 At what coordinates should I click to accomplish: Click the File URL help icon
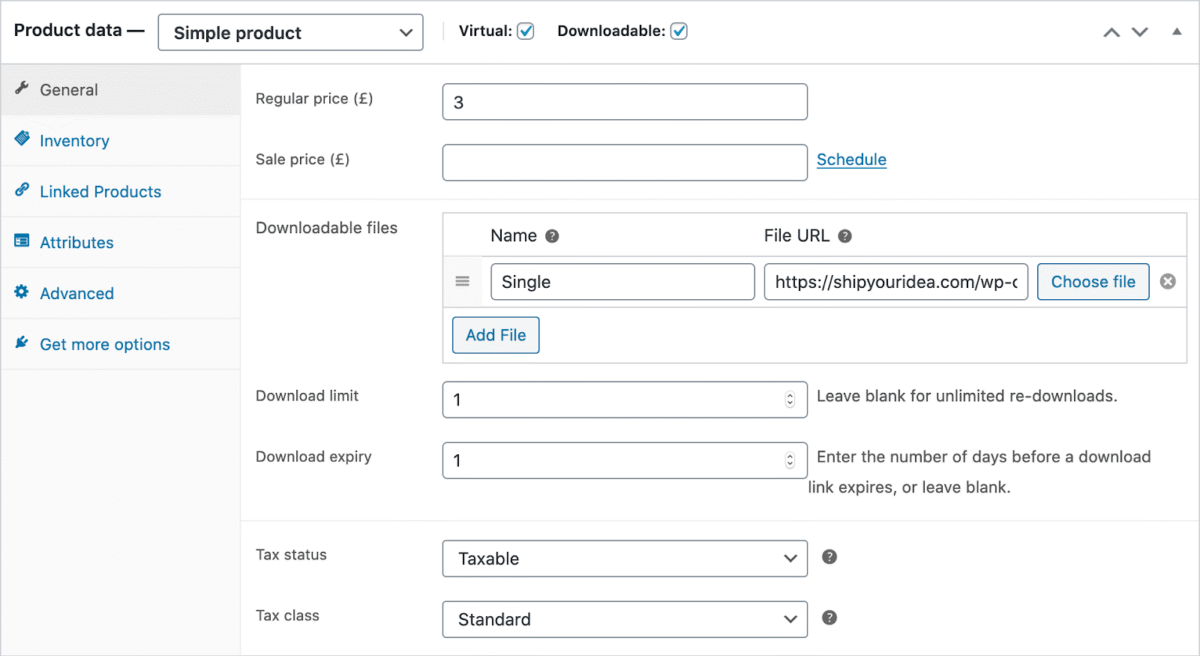[845, 235]
